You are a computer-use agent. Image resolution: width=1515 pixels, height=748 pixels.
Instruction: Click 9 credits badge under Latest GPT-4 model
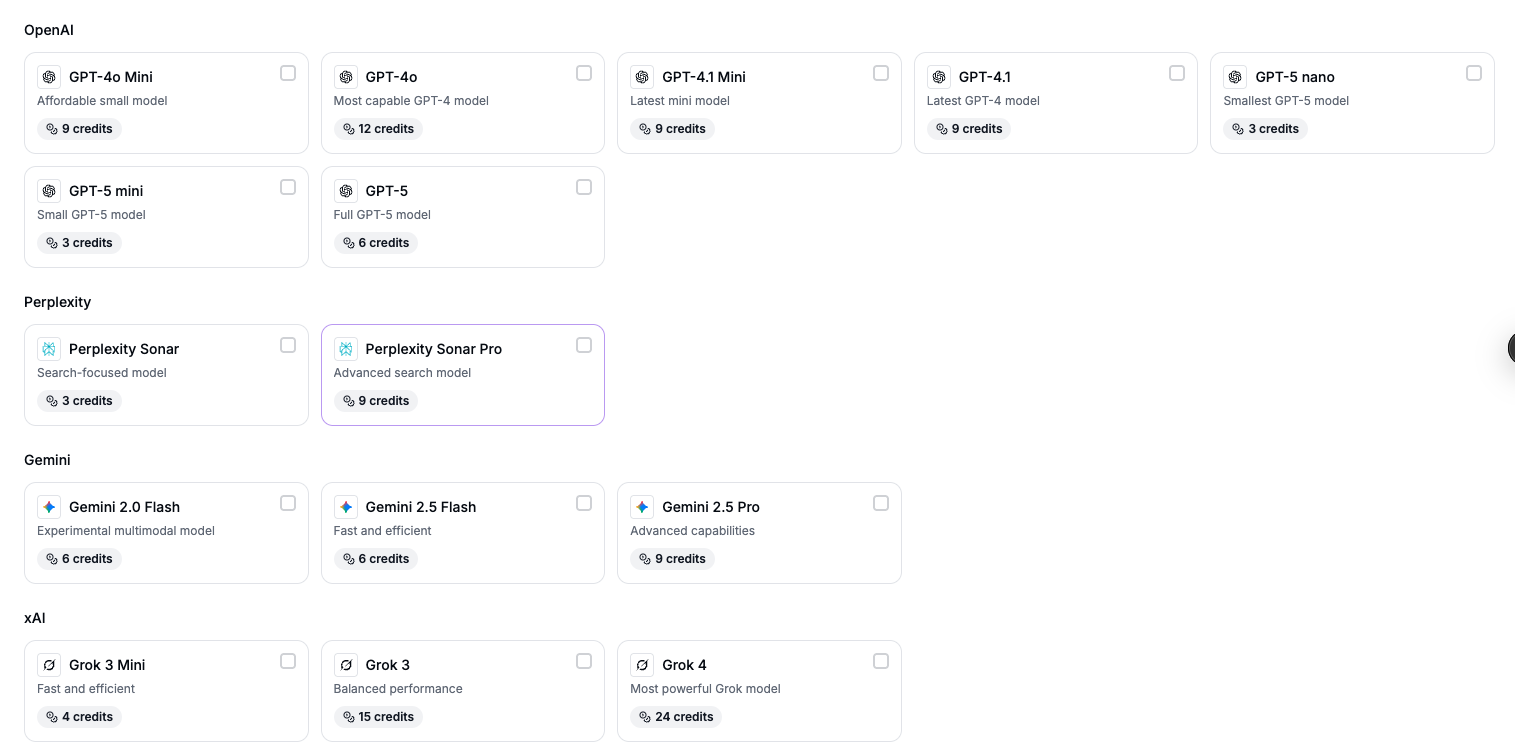tap(969, 129)
